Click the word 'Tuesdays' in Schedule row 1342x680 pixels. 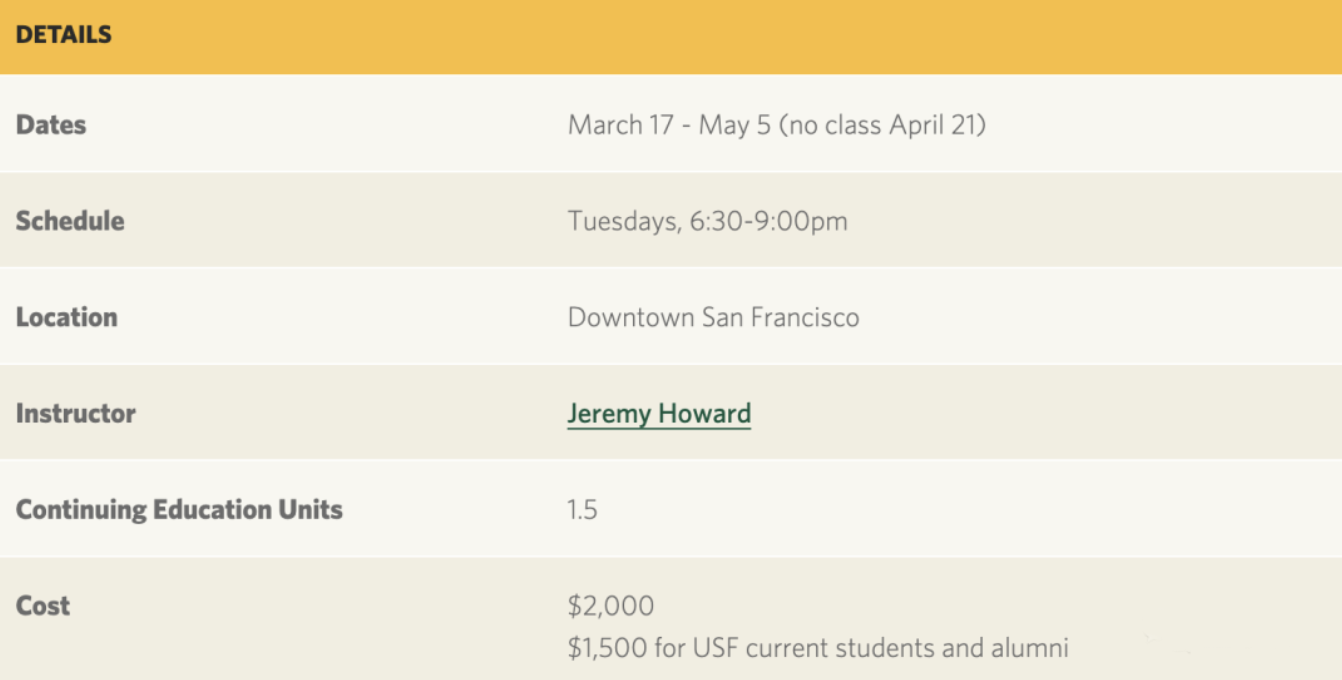(623, 221)
